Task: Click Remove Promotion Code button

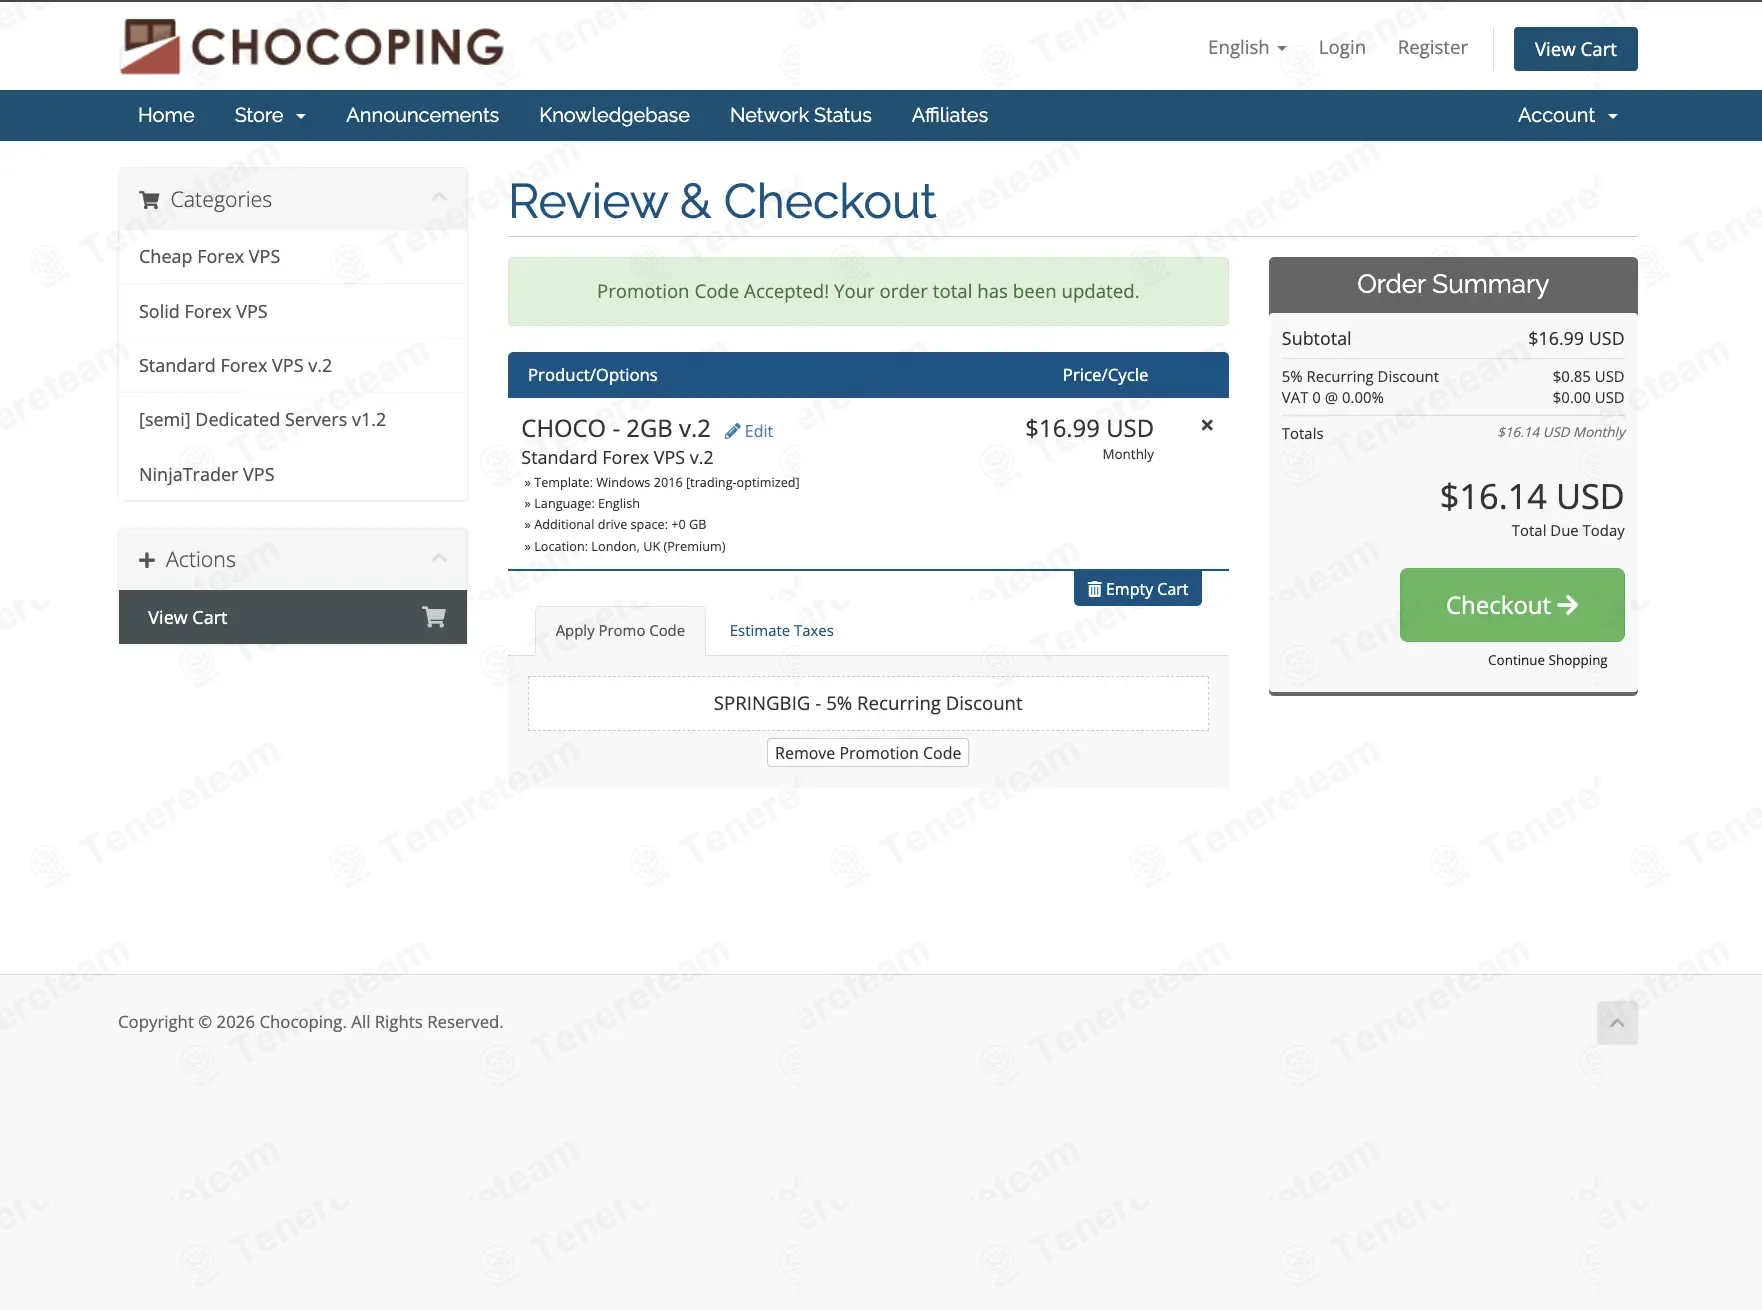Action: tap(867, 753)
